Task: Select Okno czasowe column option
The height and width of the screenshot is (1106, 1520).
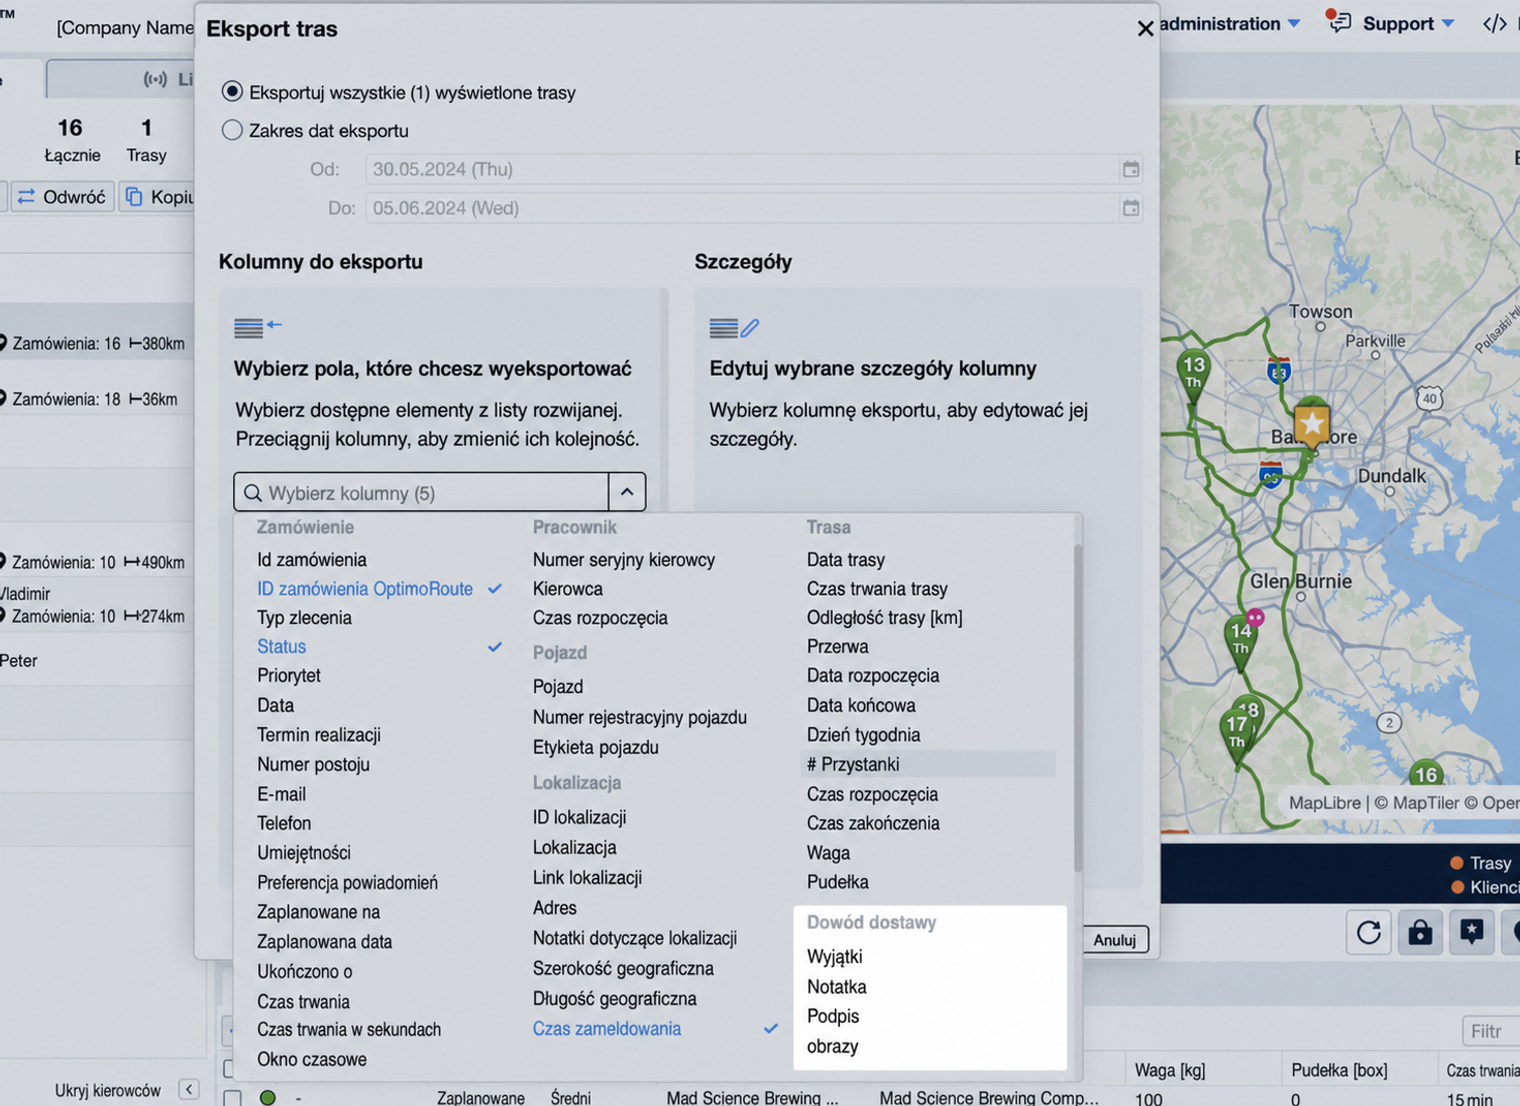Action: (x=312, y=1059)
